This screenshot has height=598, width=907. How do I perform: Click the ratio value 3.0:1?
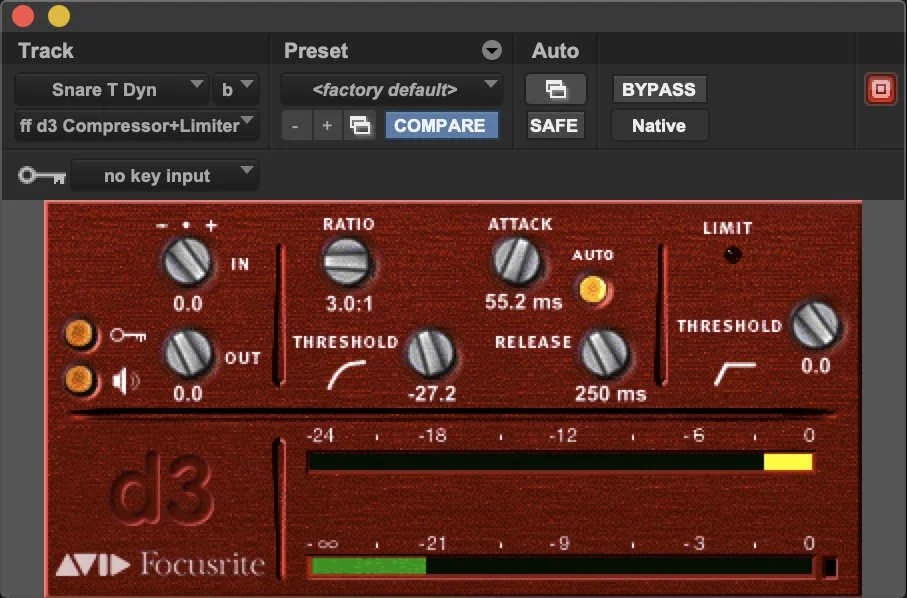349,304
